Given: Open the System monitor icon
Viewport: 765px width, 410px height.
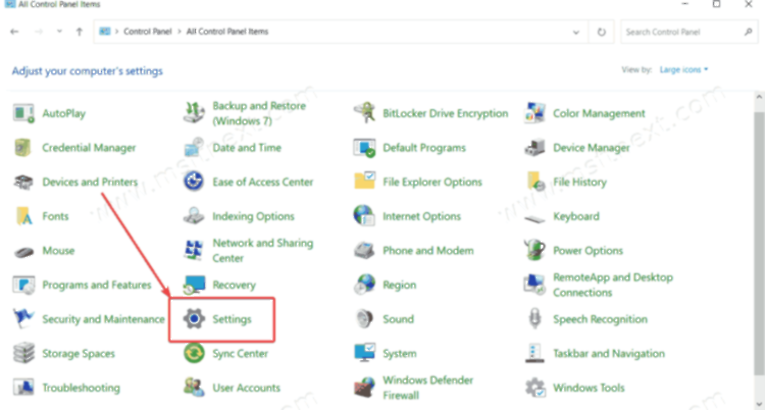Looking at the screenshot, I should [x=364, y=353].
